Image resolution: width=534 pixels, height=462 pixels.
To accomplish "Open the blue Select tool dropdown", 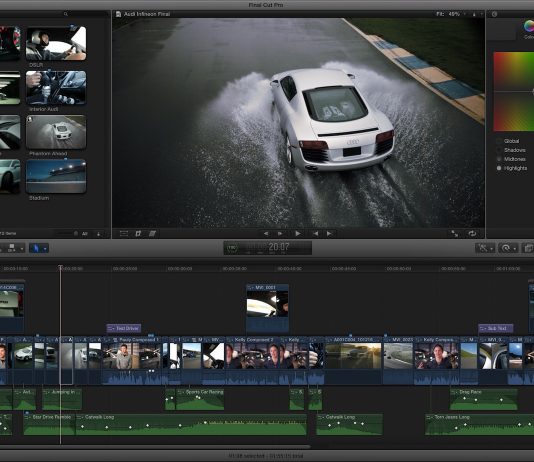I will (x=39, y=248).
